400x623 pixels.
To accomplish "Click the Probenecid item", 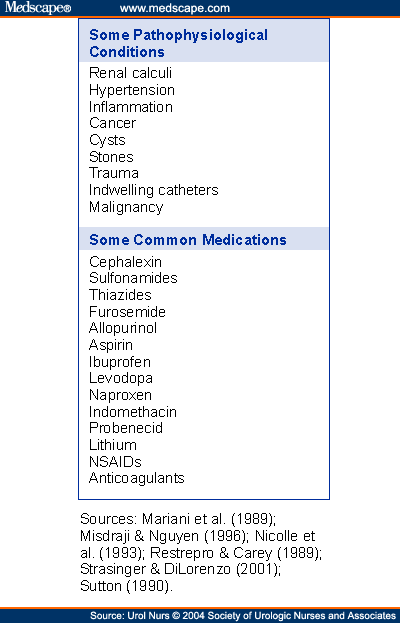I will click(x=126, y=428).
